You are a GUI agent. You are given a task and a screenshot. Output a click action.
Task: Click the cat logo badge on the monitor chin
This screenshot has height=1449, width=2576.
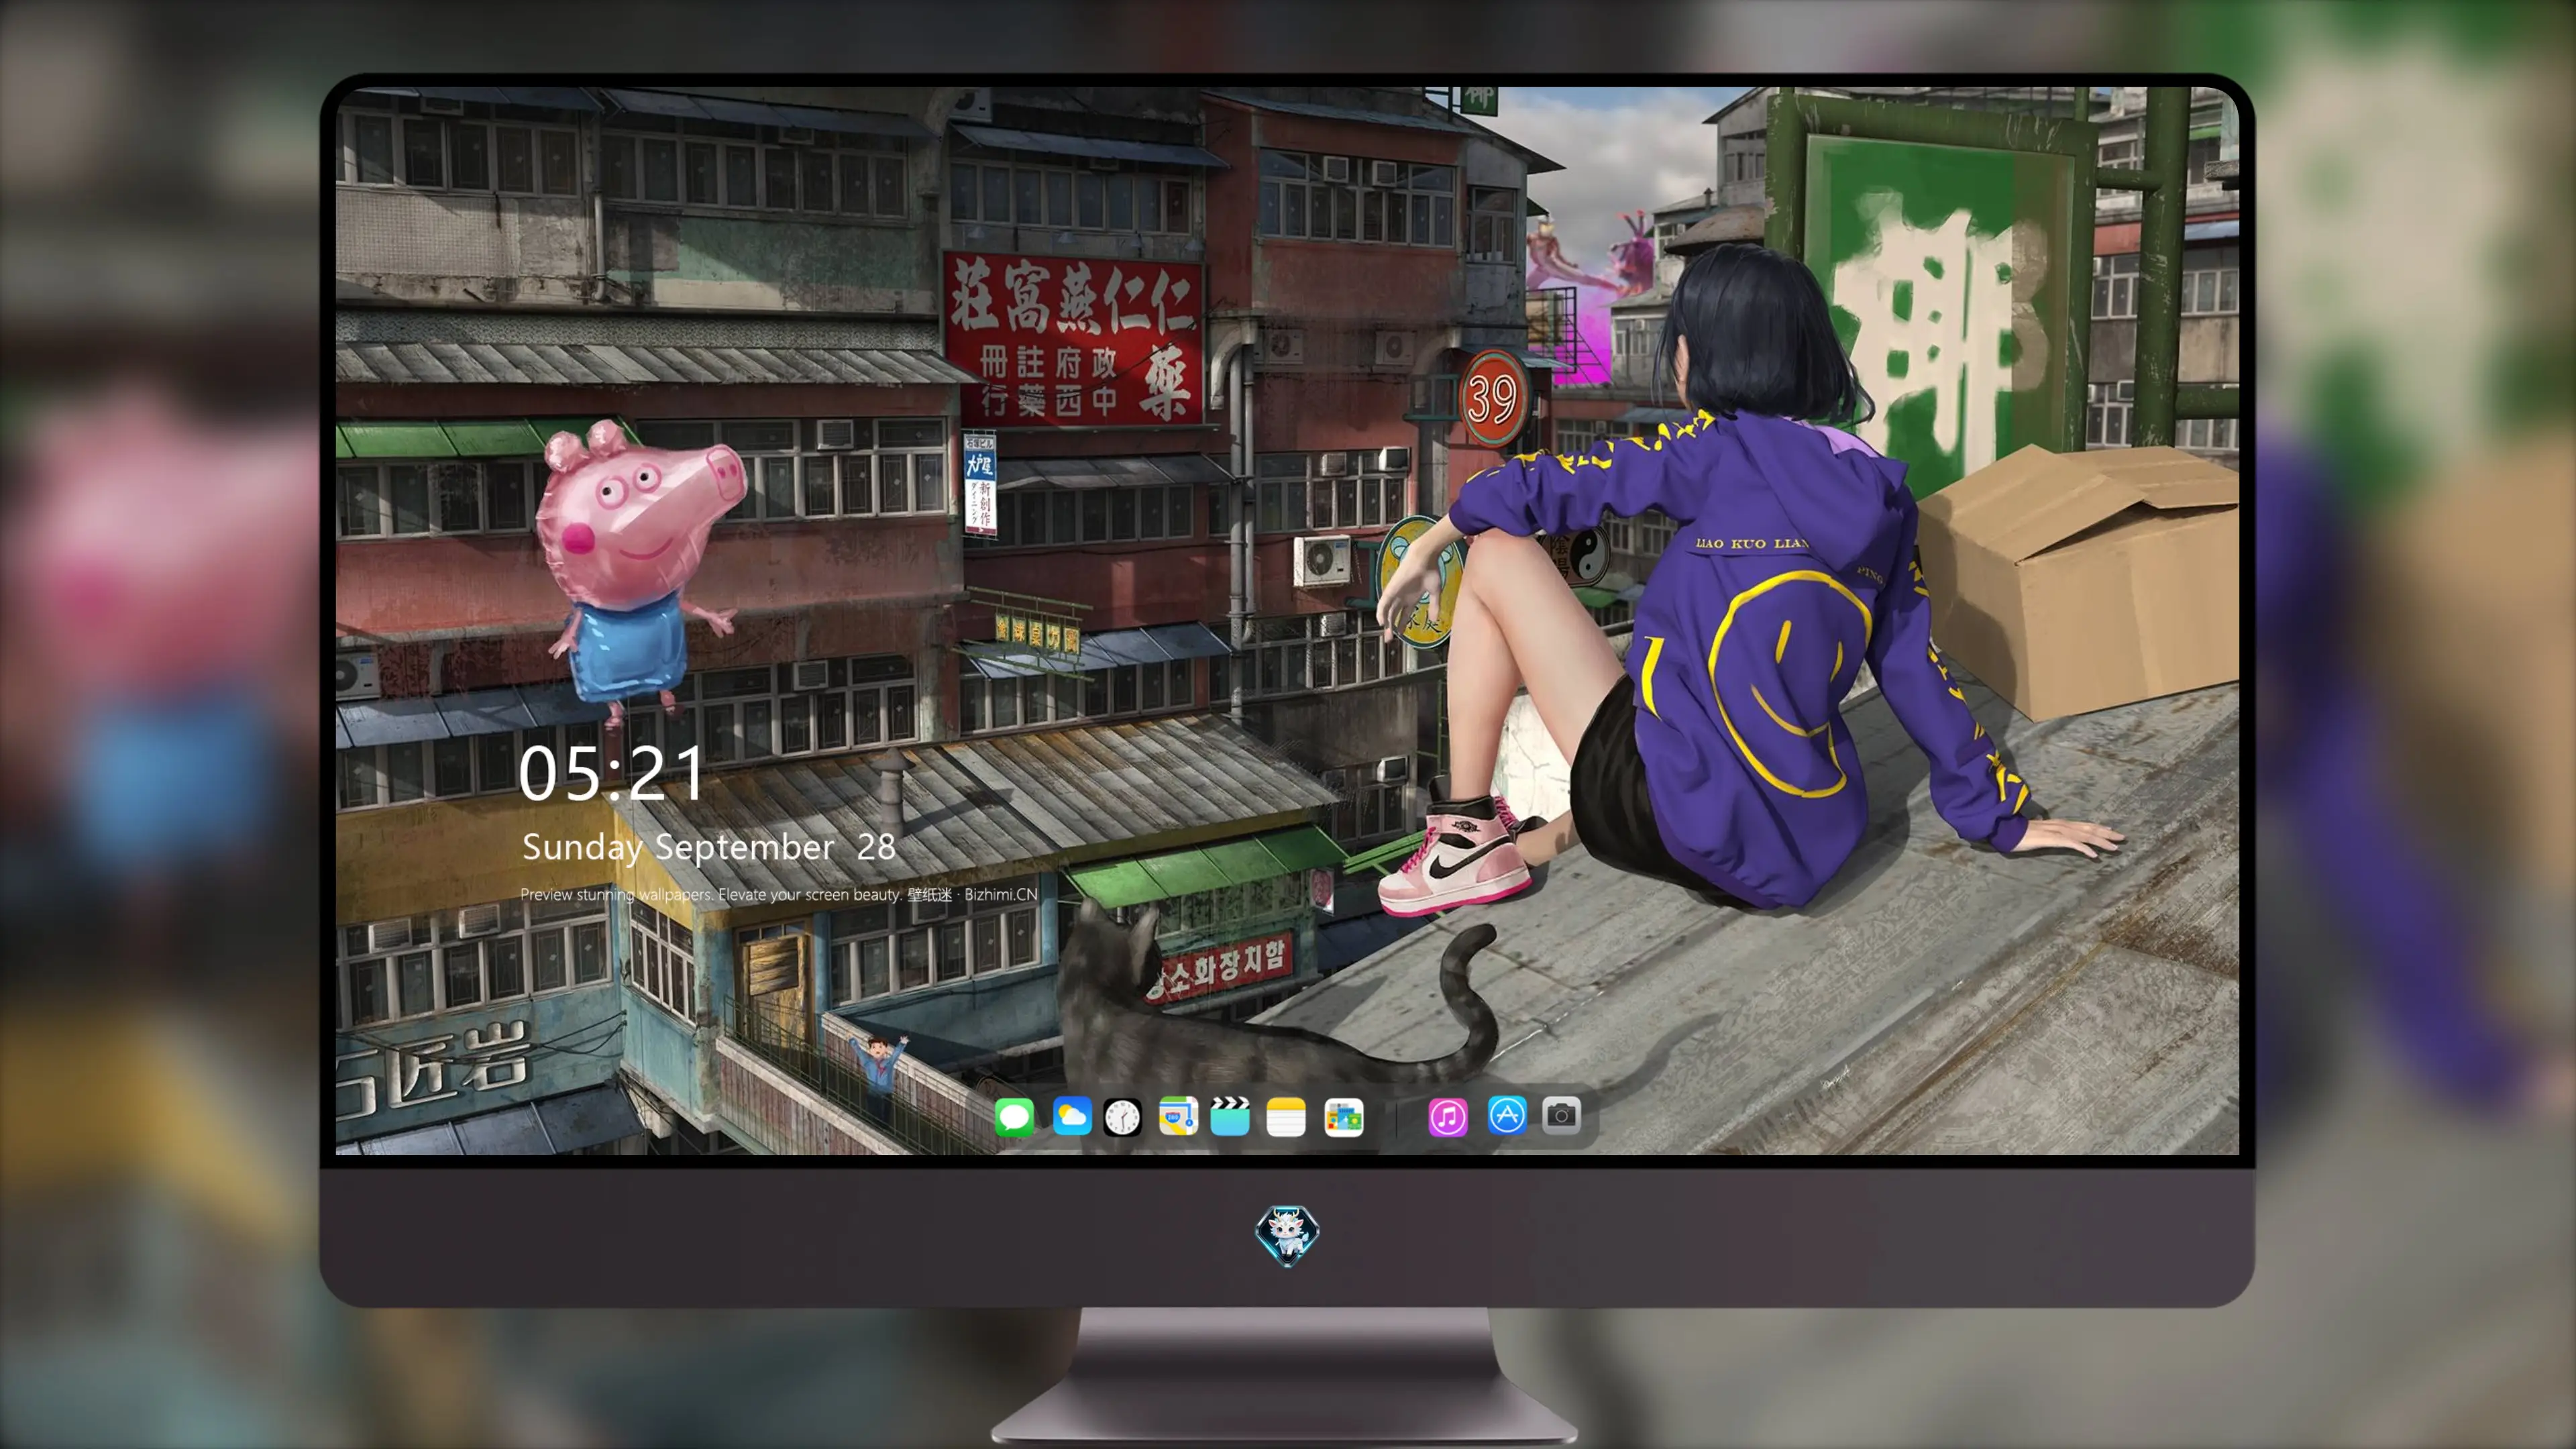click(x=1287, y=1235)
